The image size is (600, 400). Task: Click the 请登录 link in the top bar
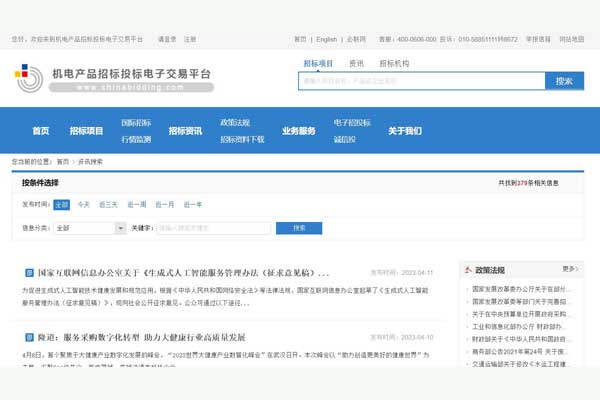167,39
